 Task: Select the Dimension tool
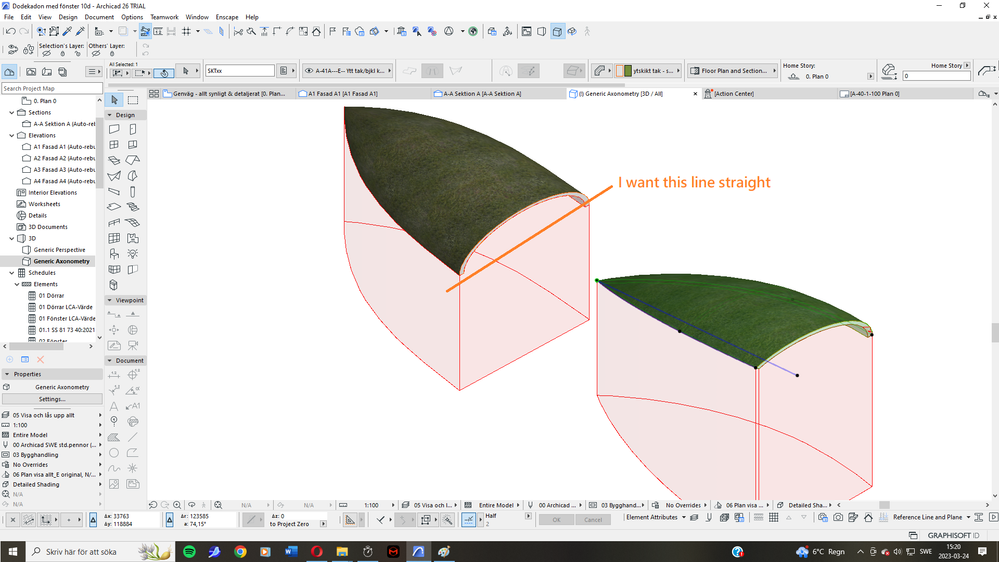[x=114, y=375]
